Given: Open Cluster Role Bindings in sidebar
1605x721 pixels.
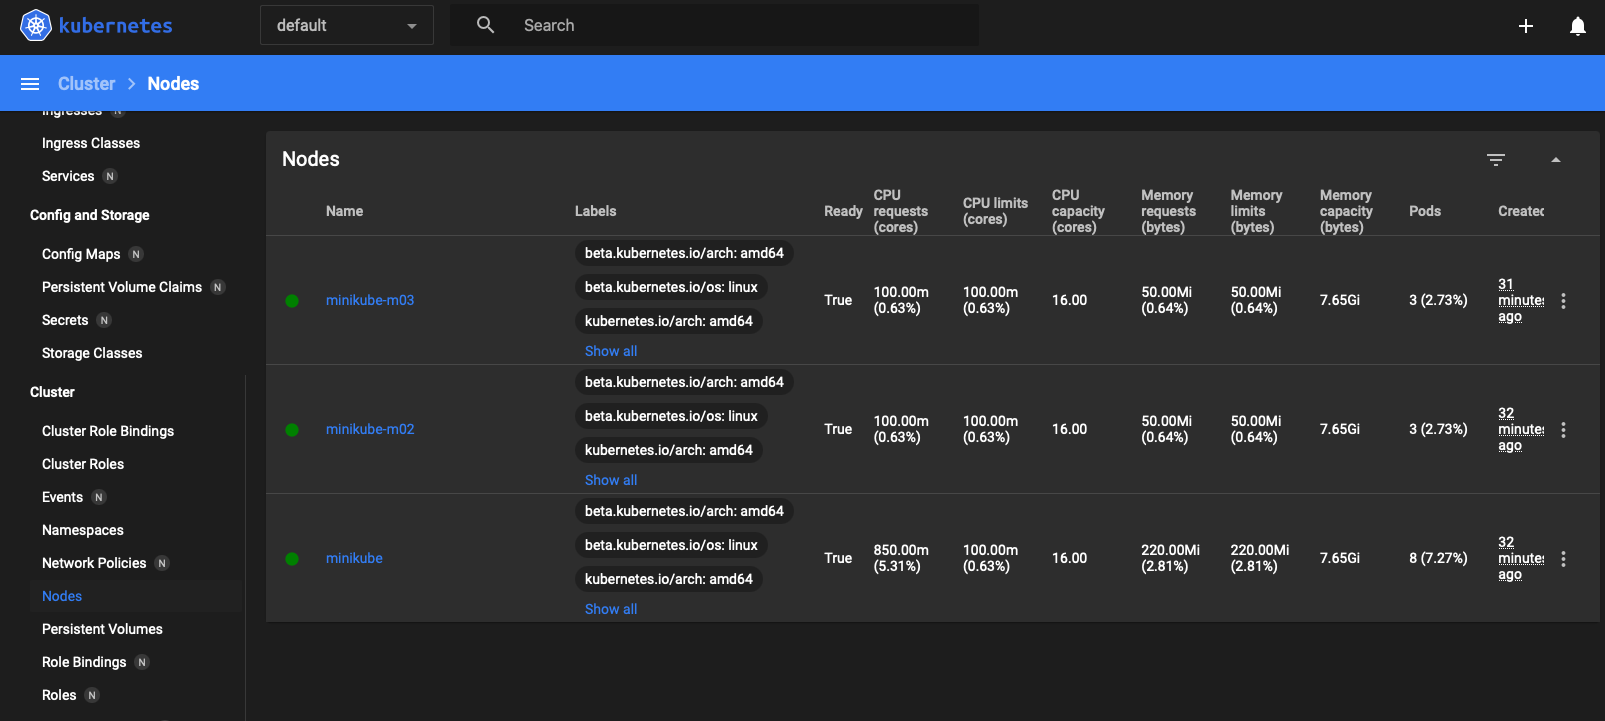Looking at the screenshot, I should [x=108, y=431].
